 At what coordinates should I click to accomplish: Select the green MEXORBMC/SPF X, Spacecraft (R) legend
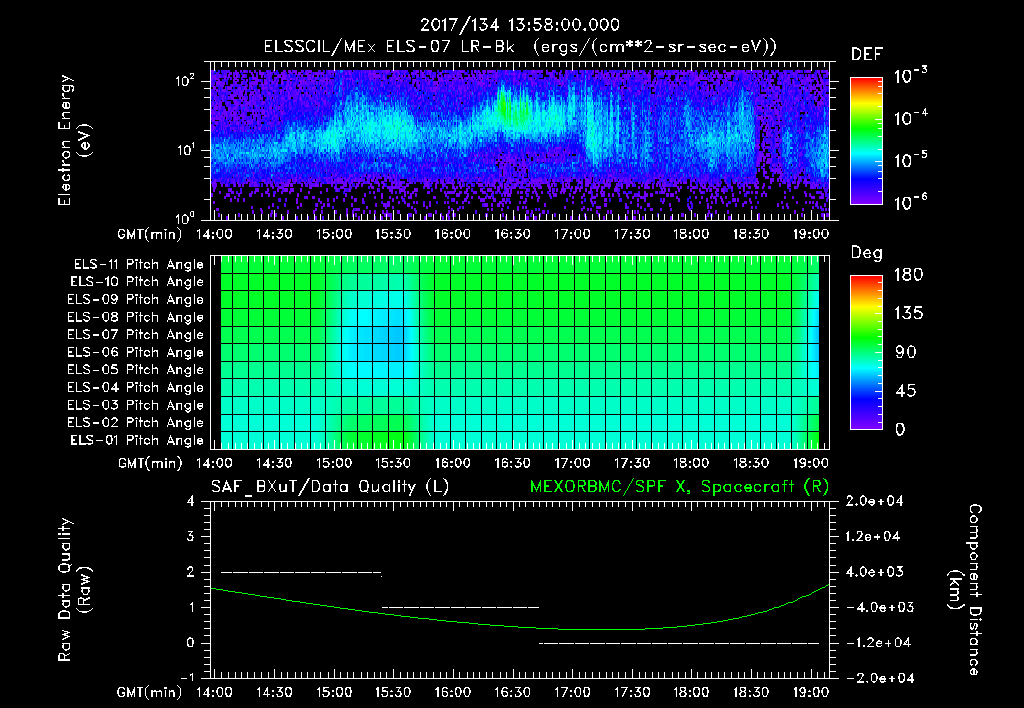click(x=679, y=487)
